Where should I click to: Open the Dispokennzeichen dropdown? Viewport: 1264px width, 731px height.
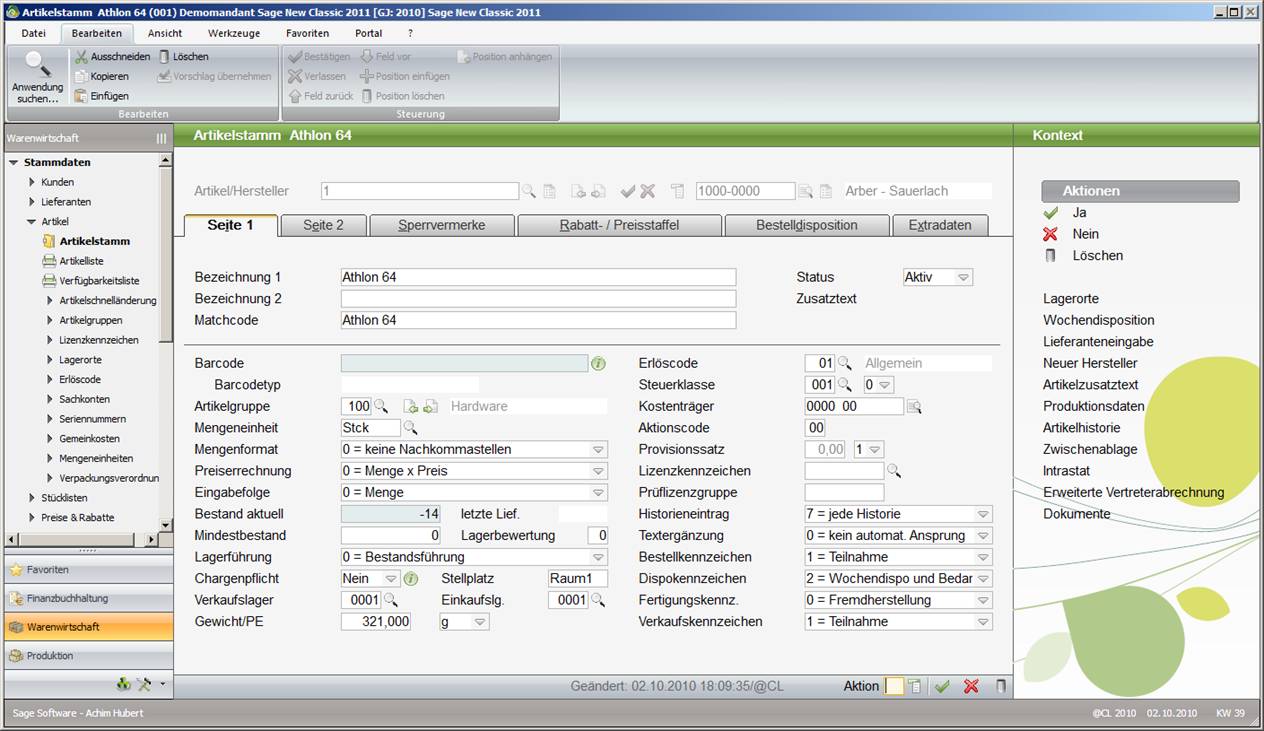(x=984, y=579)
